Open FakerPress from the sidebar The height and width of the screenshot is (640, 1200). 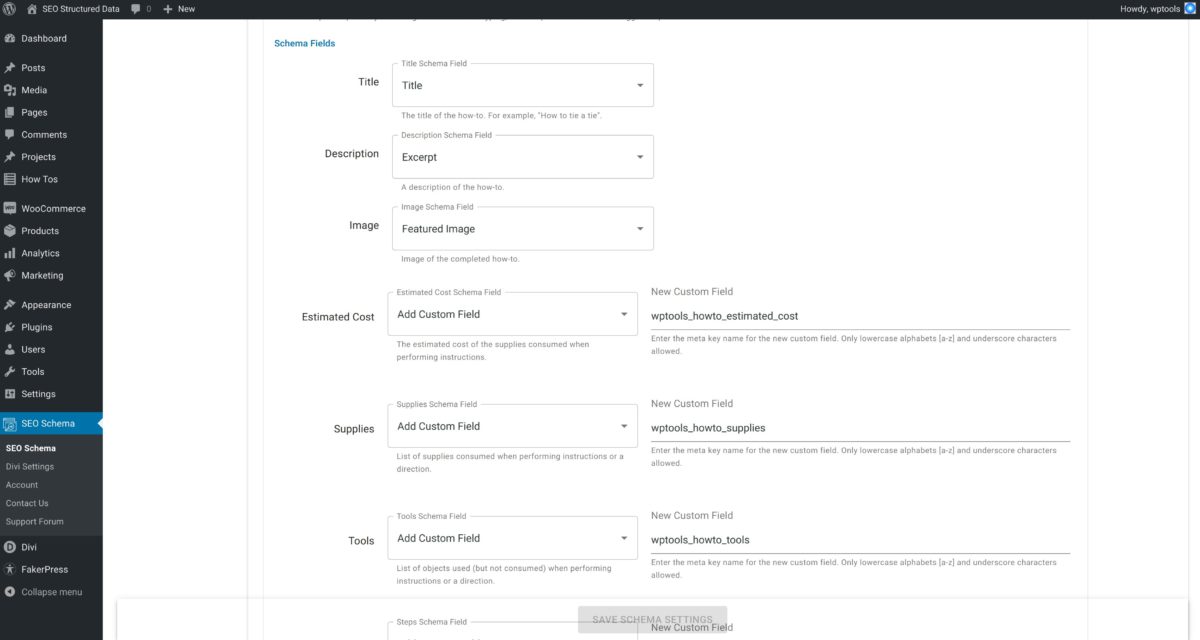click(42, 569)
